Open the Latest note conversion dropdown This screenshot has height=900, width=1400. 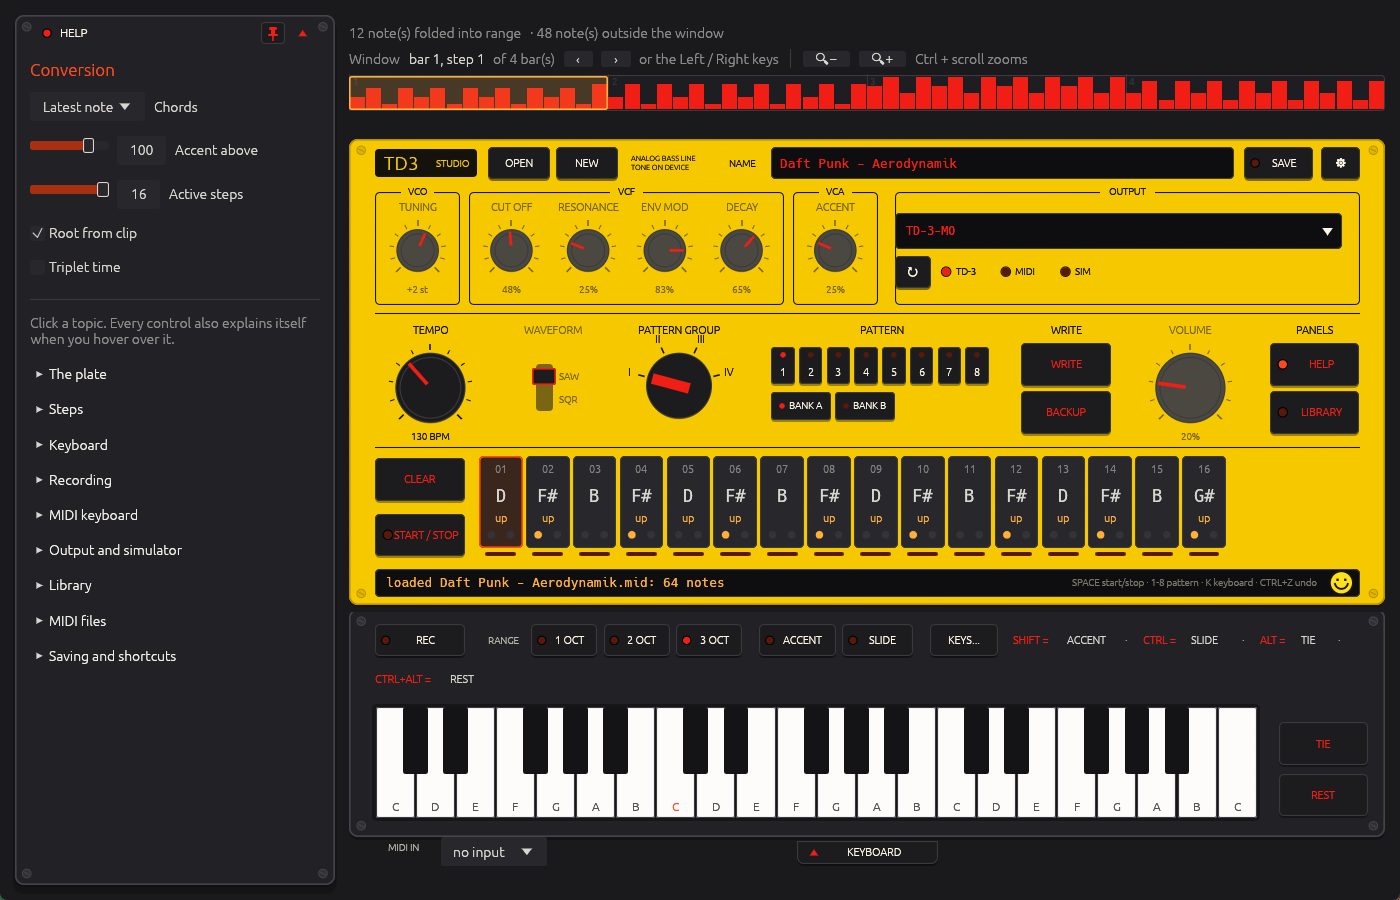click(x=86, y=107)
